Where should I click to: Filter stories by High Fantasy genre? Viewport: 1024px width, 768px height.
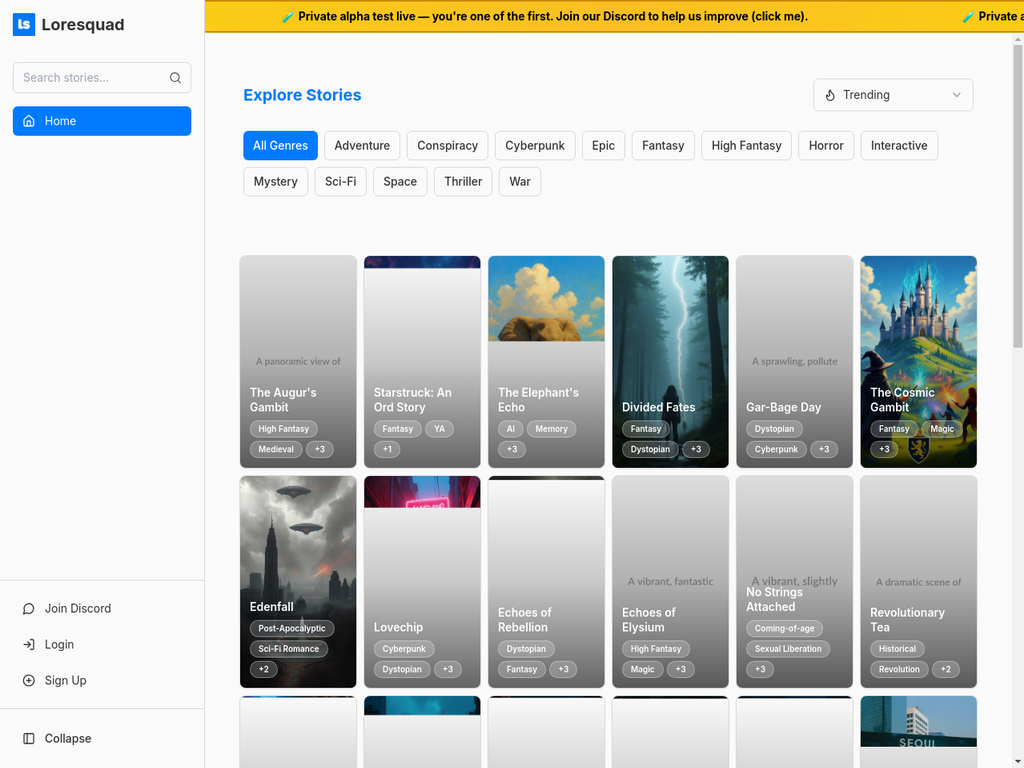point(746,145)
